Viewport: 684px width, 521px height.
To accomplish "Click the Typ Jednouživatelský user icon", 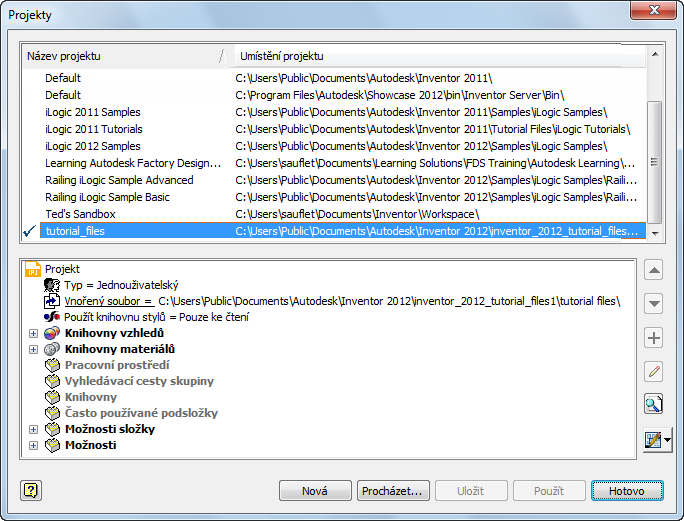I will (x=51, y=285).
